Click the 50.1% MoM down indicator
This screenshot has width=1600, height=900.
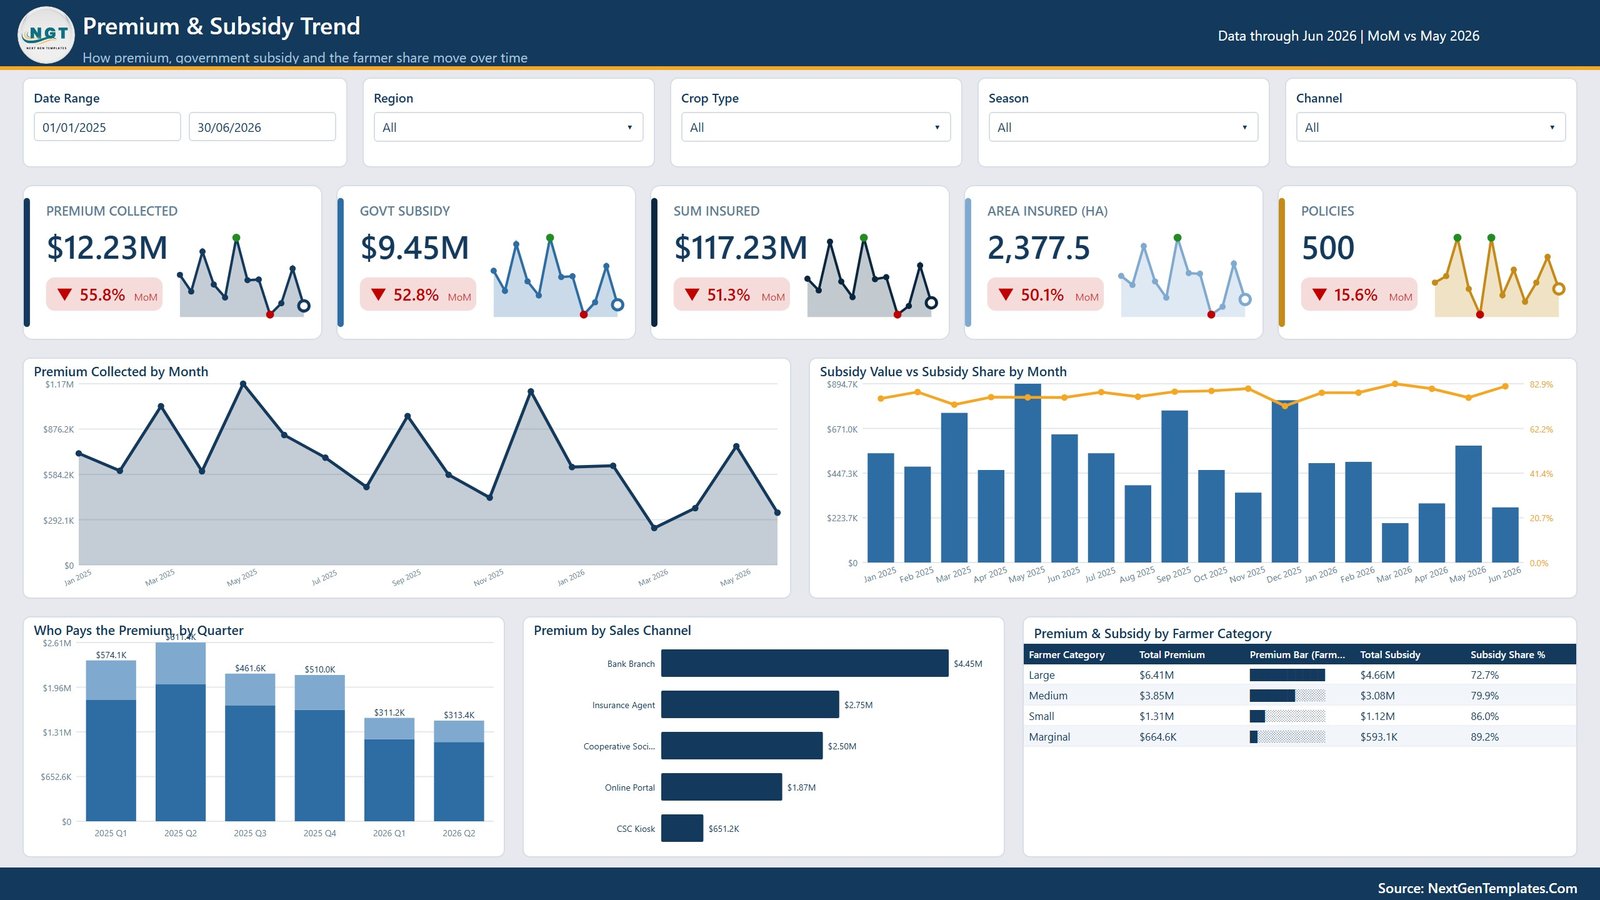pos(1045,295)
